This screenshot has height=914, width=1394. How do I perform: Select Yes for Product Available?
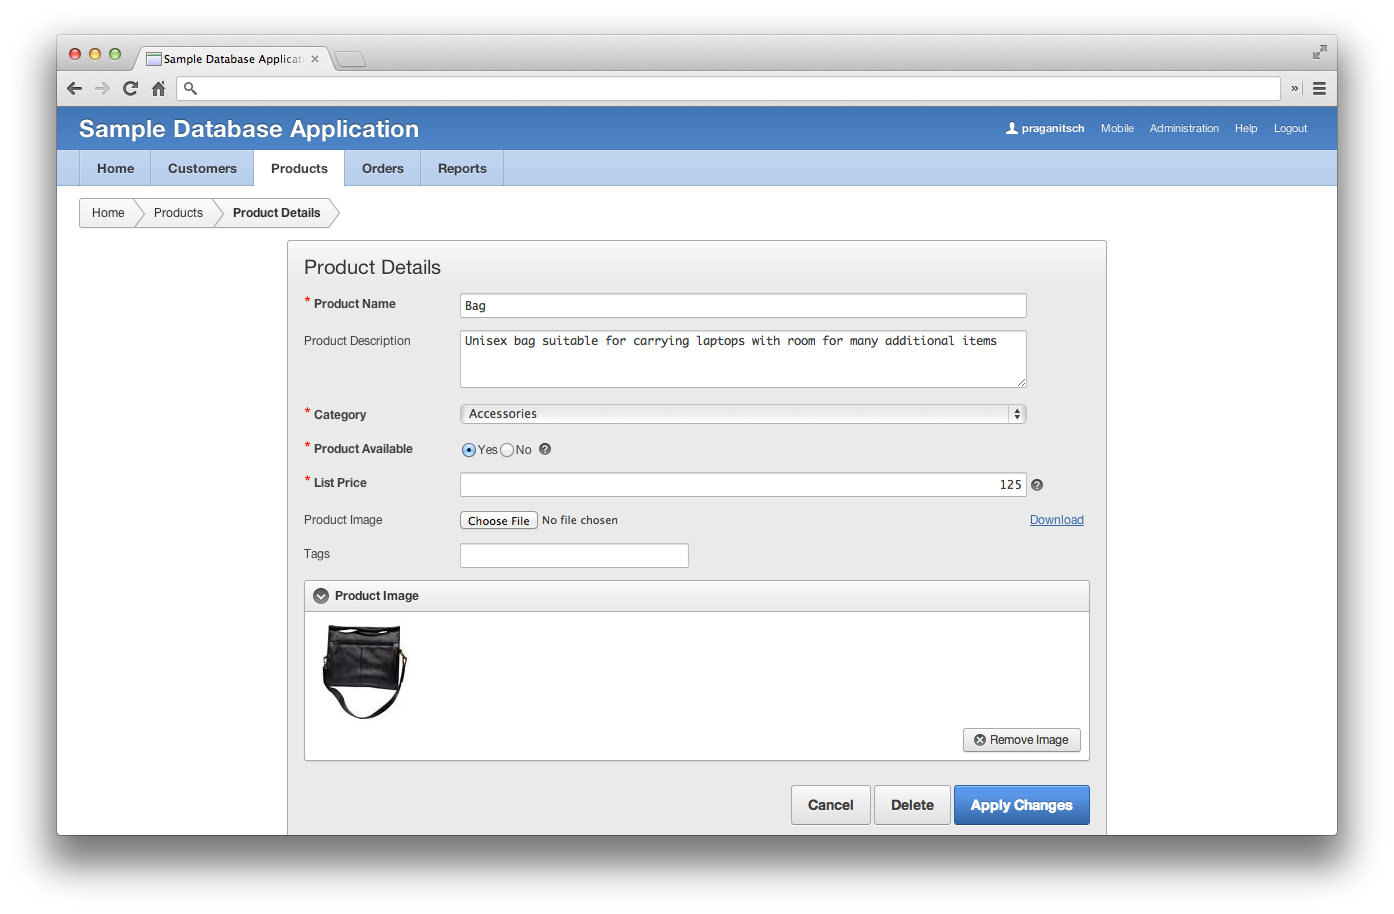468,450
